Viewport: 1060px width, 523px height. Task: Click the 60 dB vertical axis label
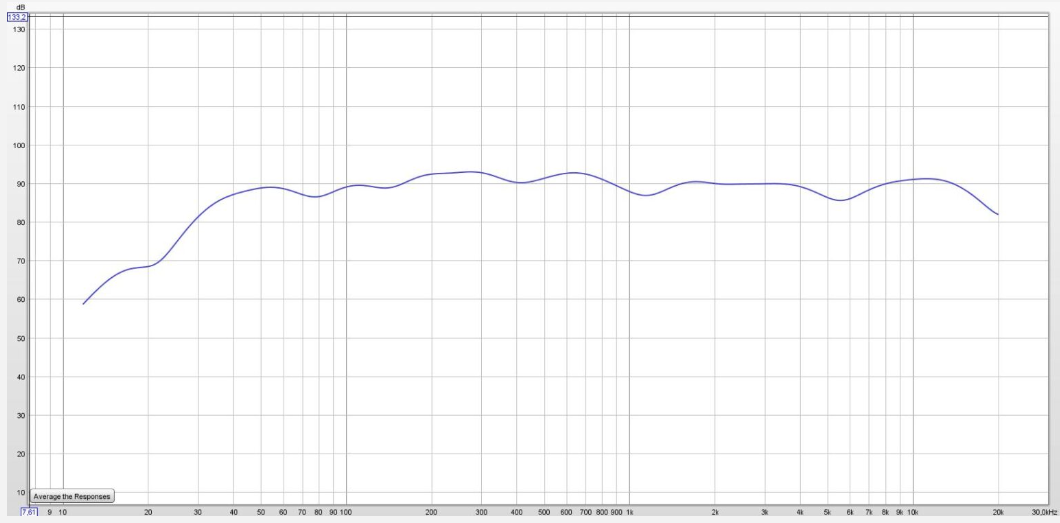tap(20, 299)
